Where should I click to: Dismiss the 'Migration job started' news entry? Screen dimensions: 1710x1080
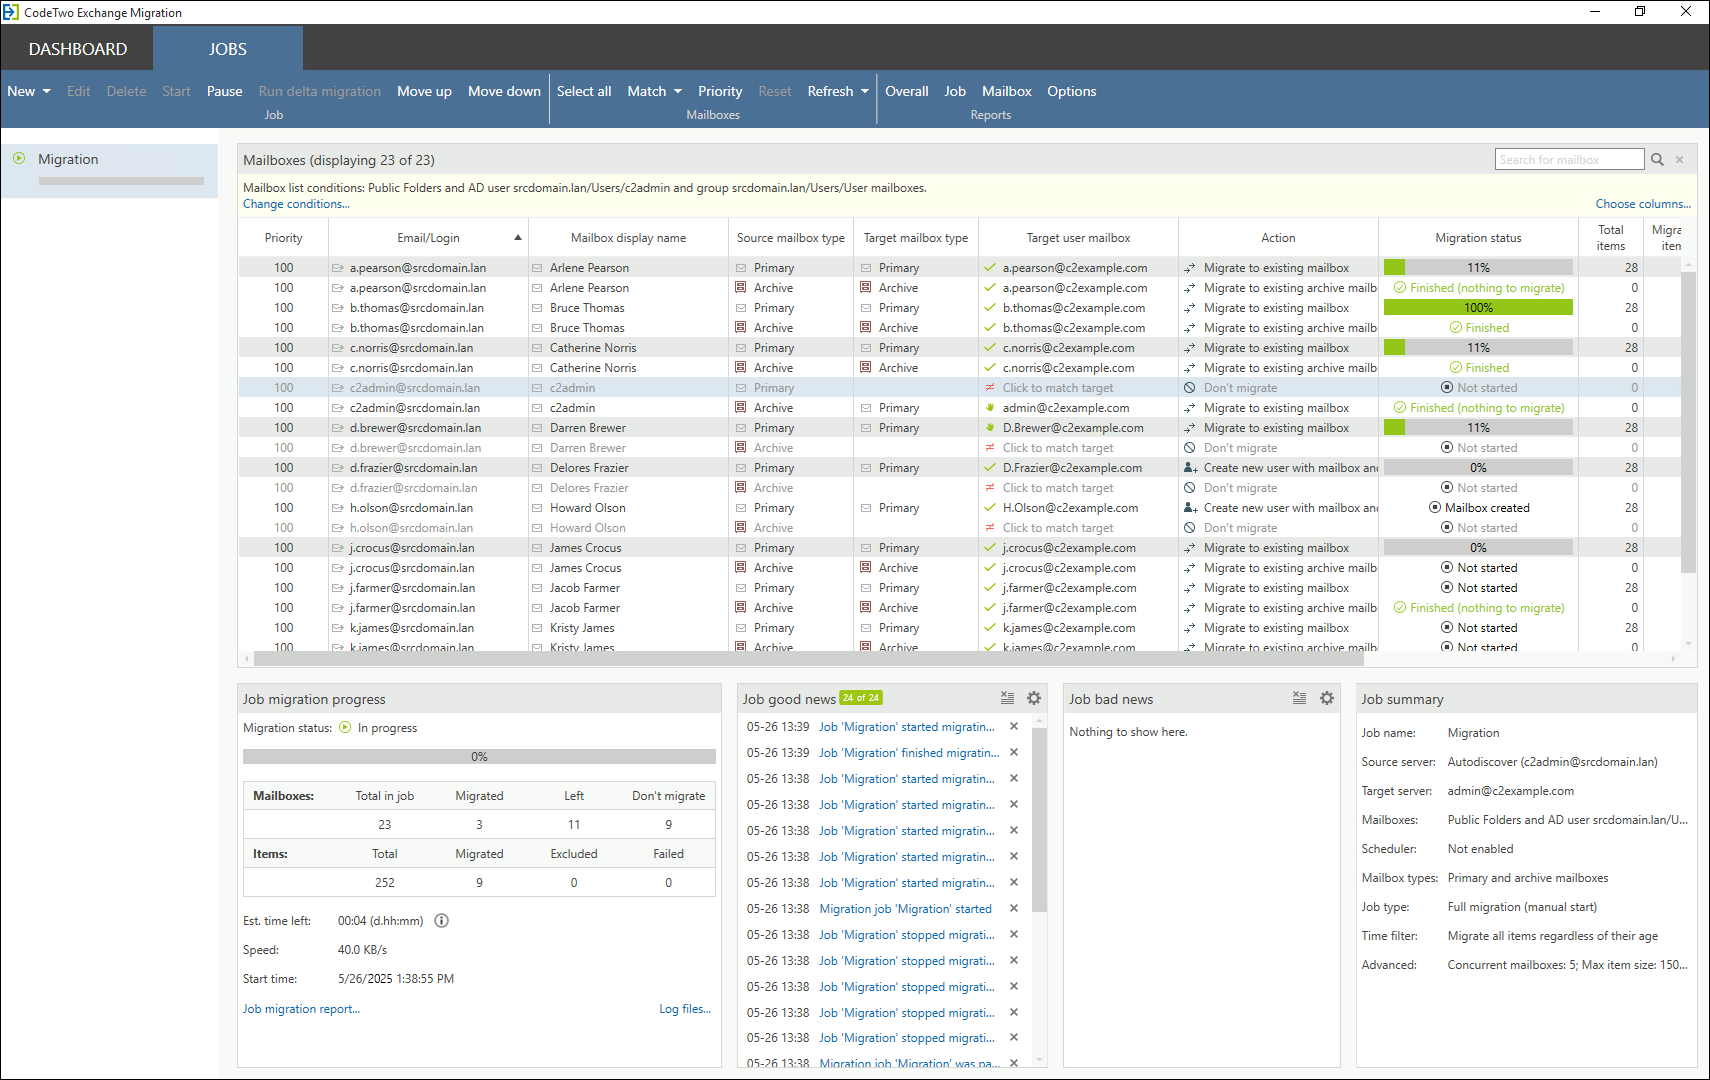pyautogui.click(x=1014, y=909)
